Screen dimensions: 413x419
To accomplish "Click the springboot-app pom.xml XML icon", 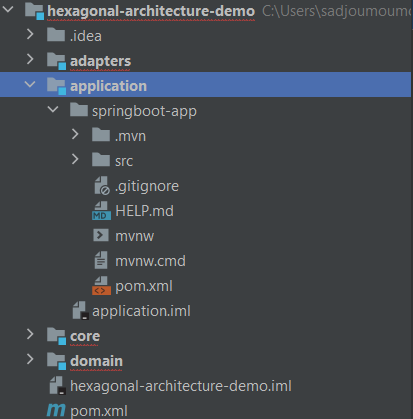I will point(101,286).
